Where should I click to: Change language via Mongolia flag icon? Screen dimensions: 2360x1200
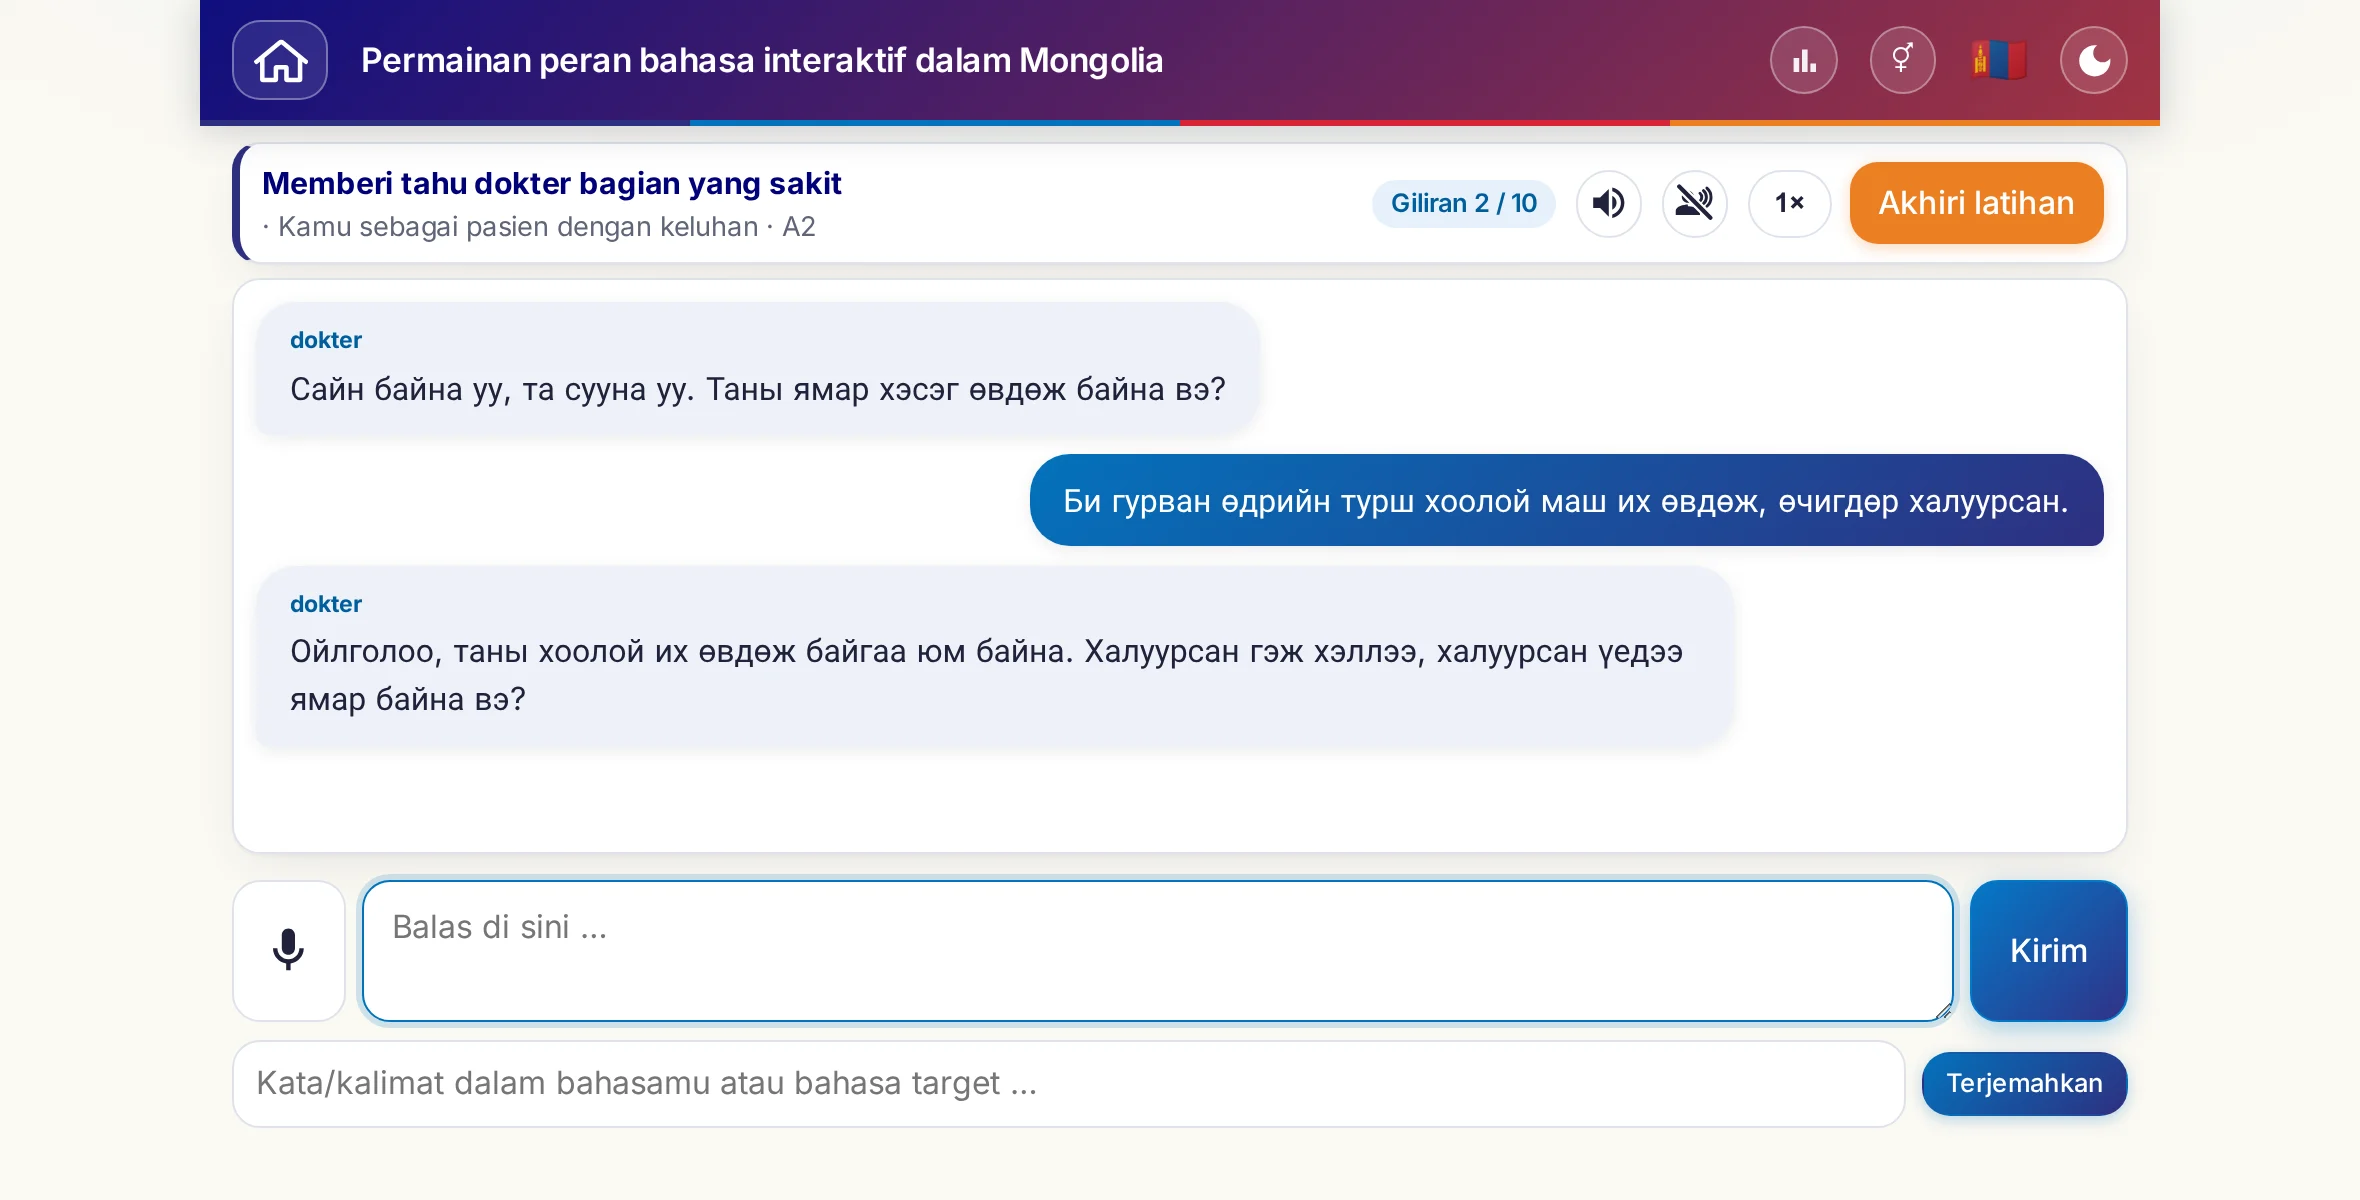click(x=1998, y=60)
